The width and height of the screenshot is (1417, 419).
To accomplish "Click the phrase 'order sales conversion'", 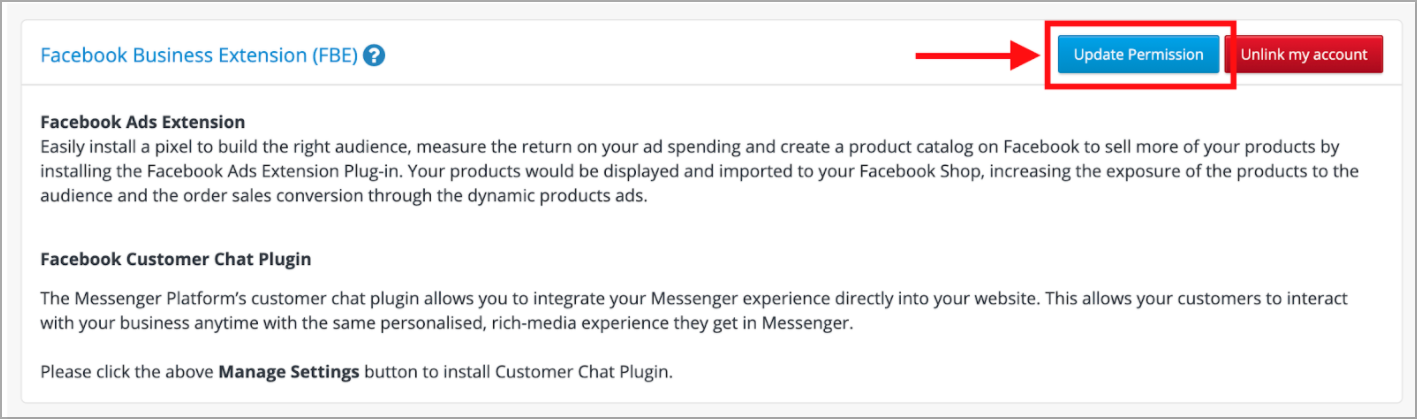I will (273, 196).
